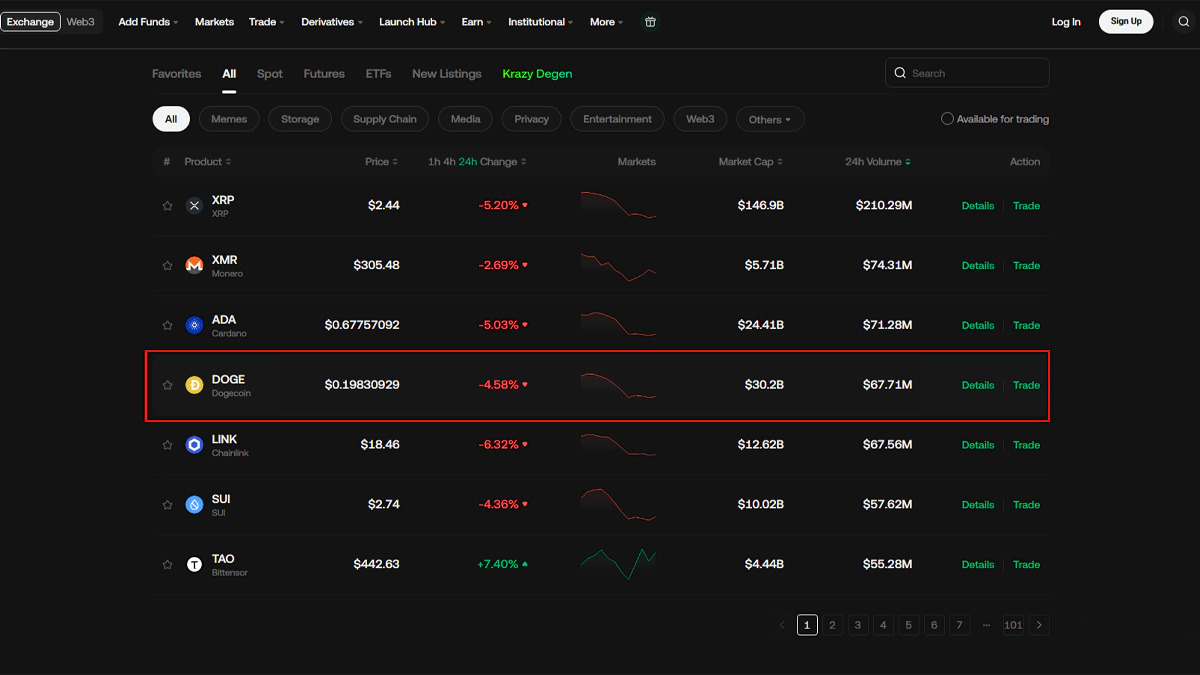
Task: Open Trade link for SUI
Action: point(1026,505)
